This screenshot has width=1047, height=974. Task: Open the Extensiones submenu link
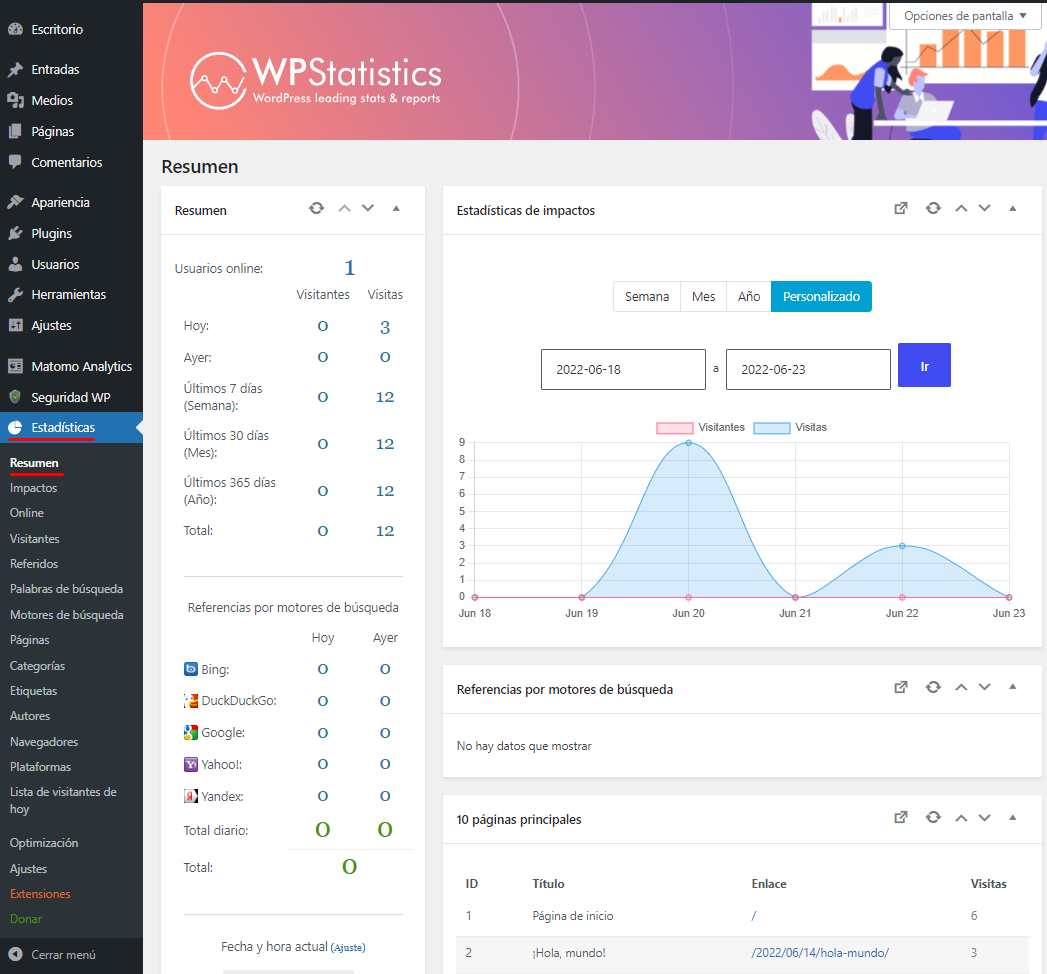pos(40,894)
